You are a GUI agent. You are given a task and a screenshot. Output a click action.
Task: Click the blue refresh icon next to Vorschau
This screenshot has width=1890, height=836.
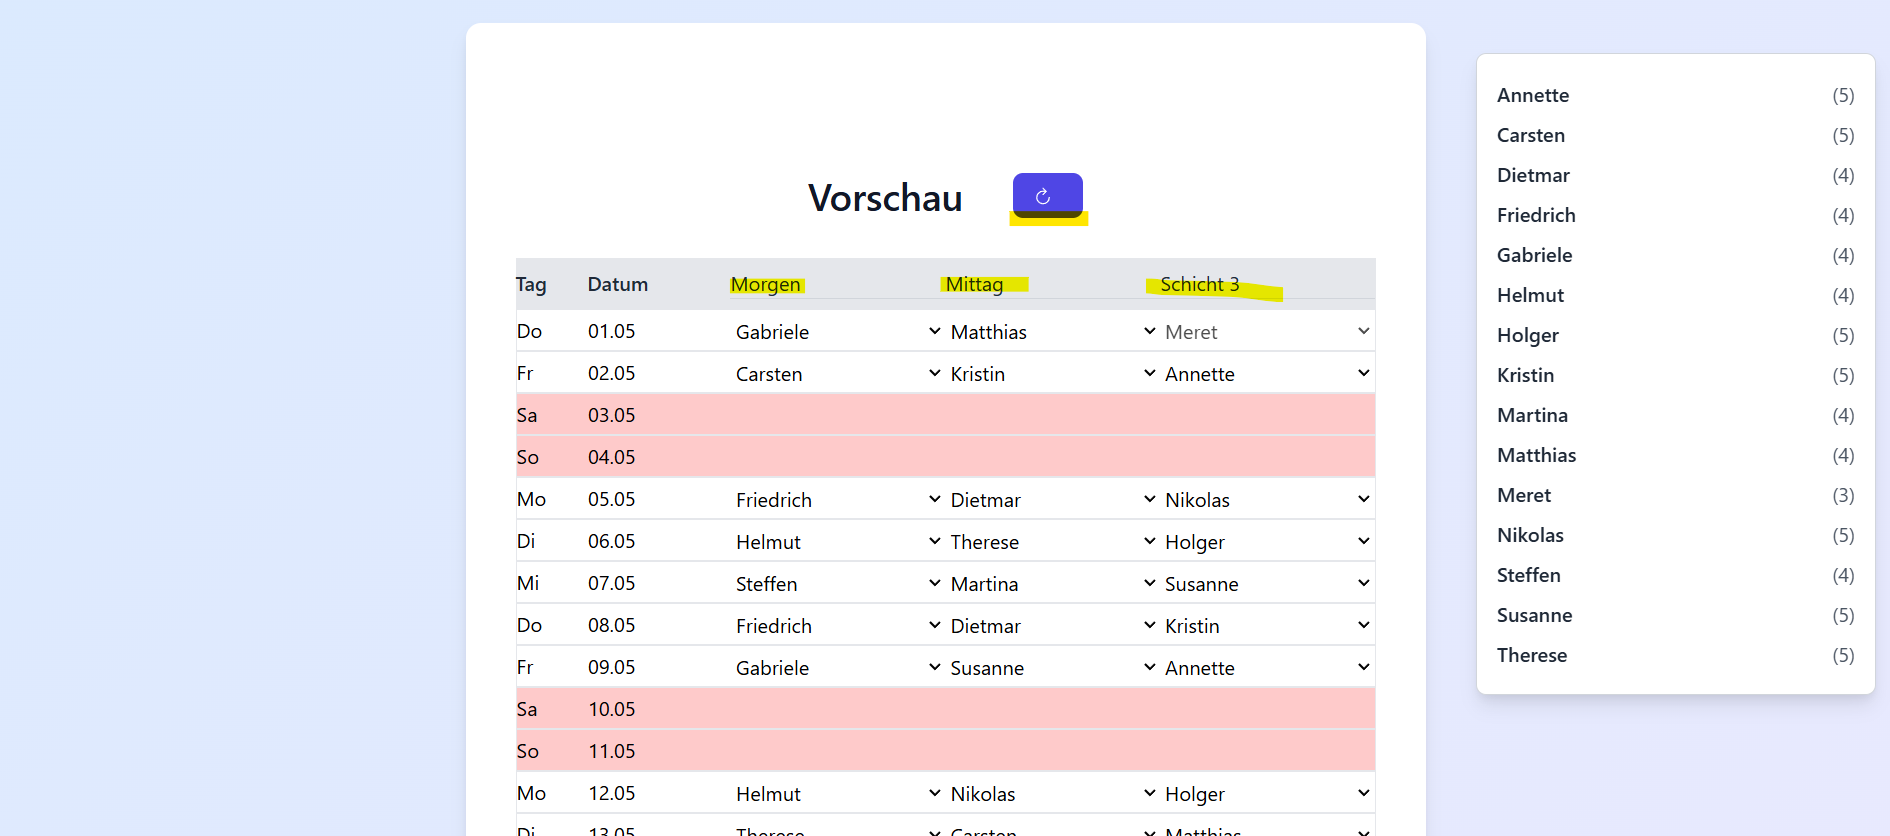(x=1046, y=195)
